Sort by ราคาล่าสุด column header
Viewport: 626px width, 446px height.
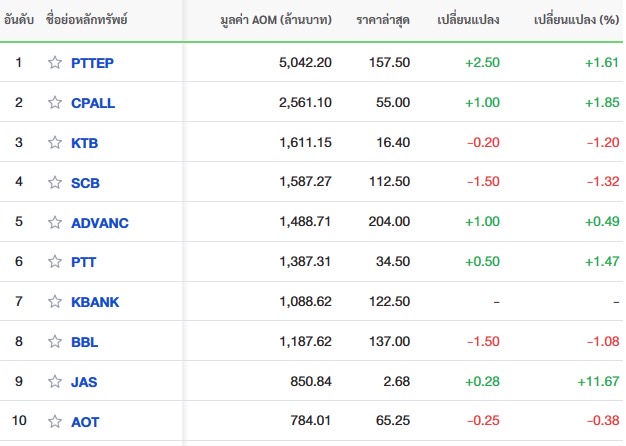click(383, 20)
